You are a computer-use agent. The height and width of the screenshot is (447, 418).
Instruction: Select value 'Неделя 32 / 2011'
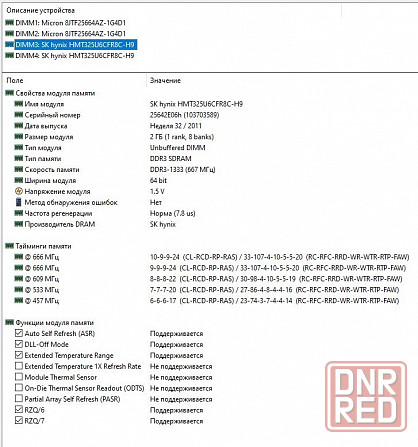pyautogui.click(x=176, y=126)
